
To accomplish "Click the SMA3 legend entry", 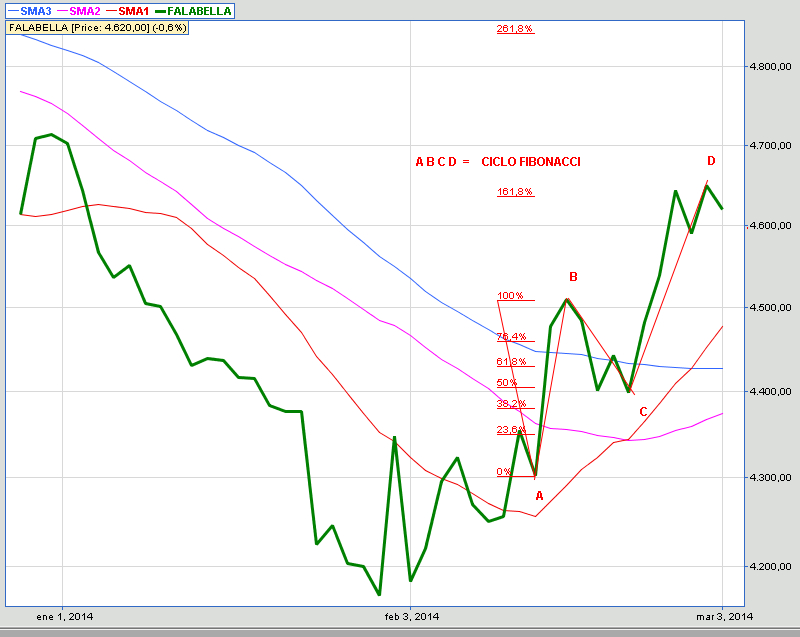I will coord(30,11).
